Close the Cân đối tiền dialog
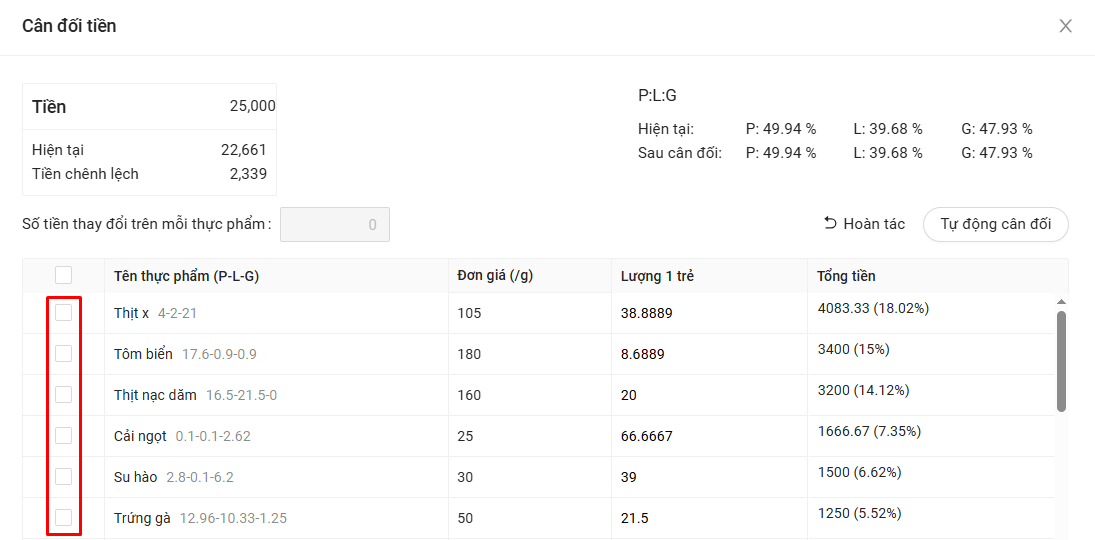This screenshot has width=1095, height=540. (x=1065, y=26)
